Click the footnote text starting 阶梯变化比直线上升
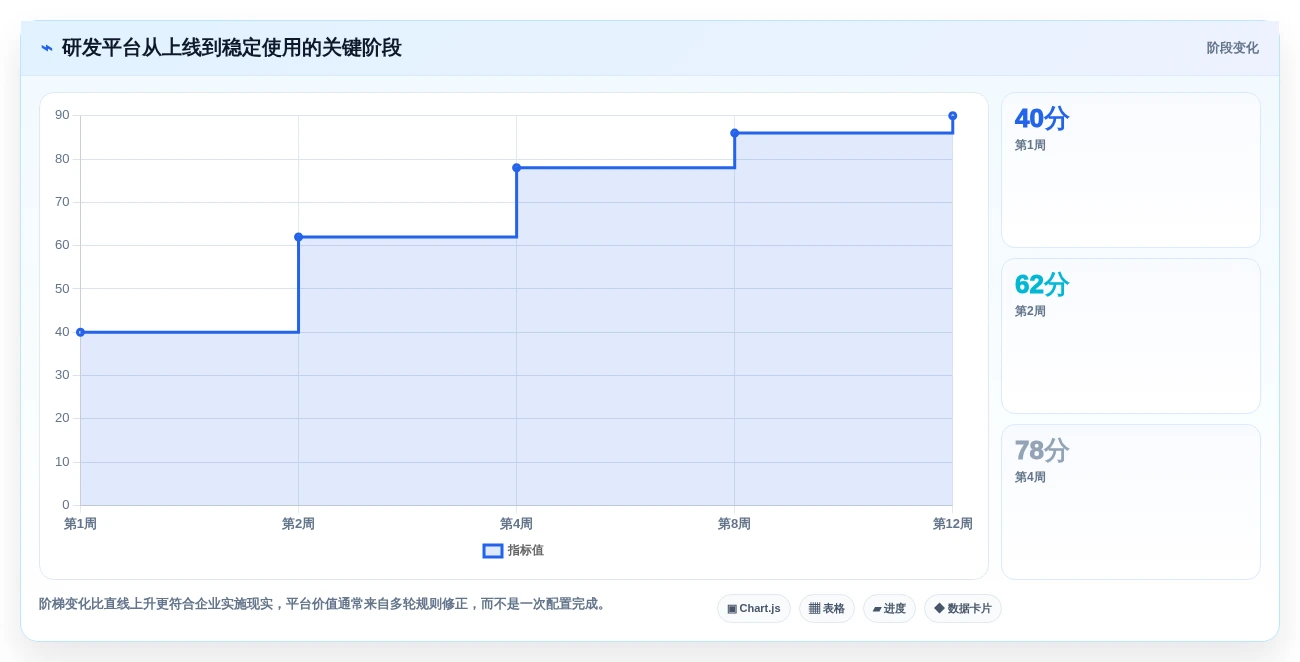Viewport: 1300px width, 662px height. tap(324, 604)
